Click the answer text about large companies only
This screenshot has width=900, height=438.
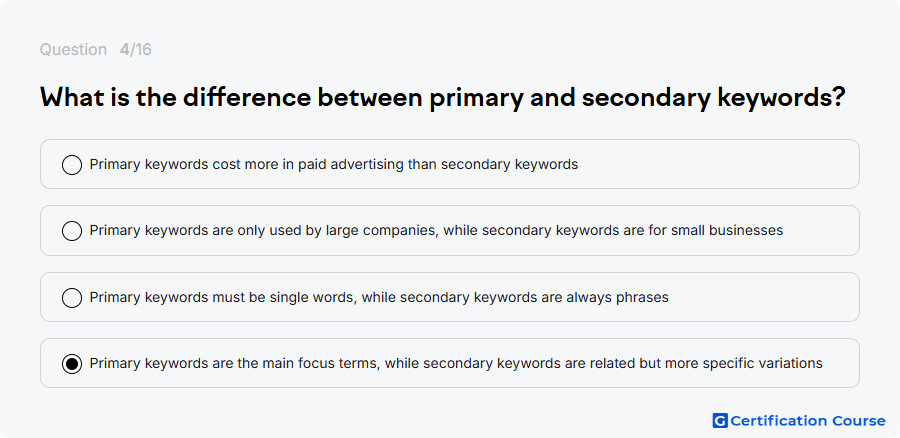point(436,231)
